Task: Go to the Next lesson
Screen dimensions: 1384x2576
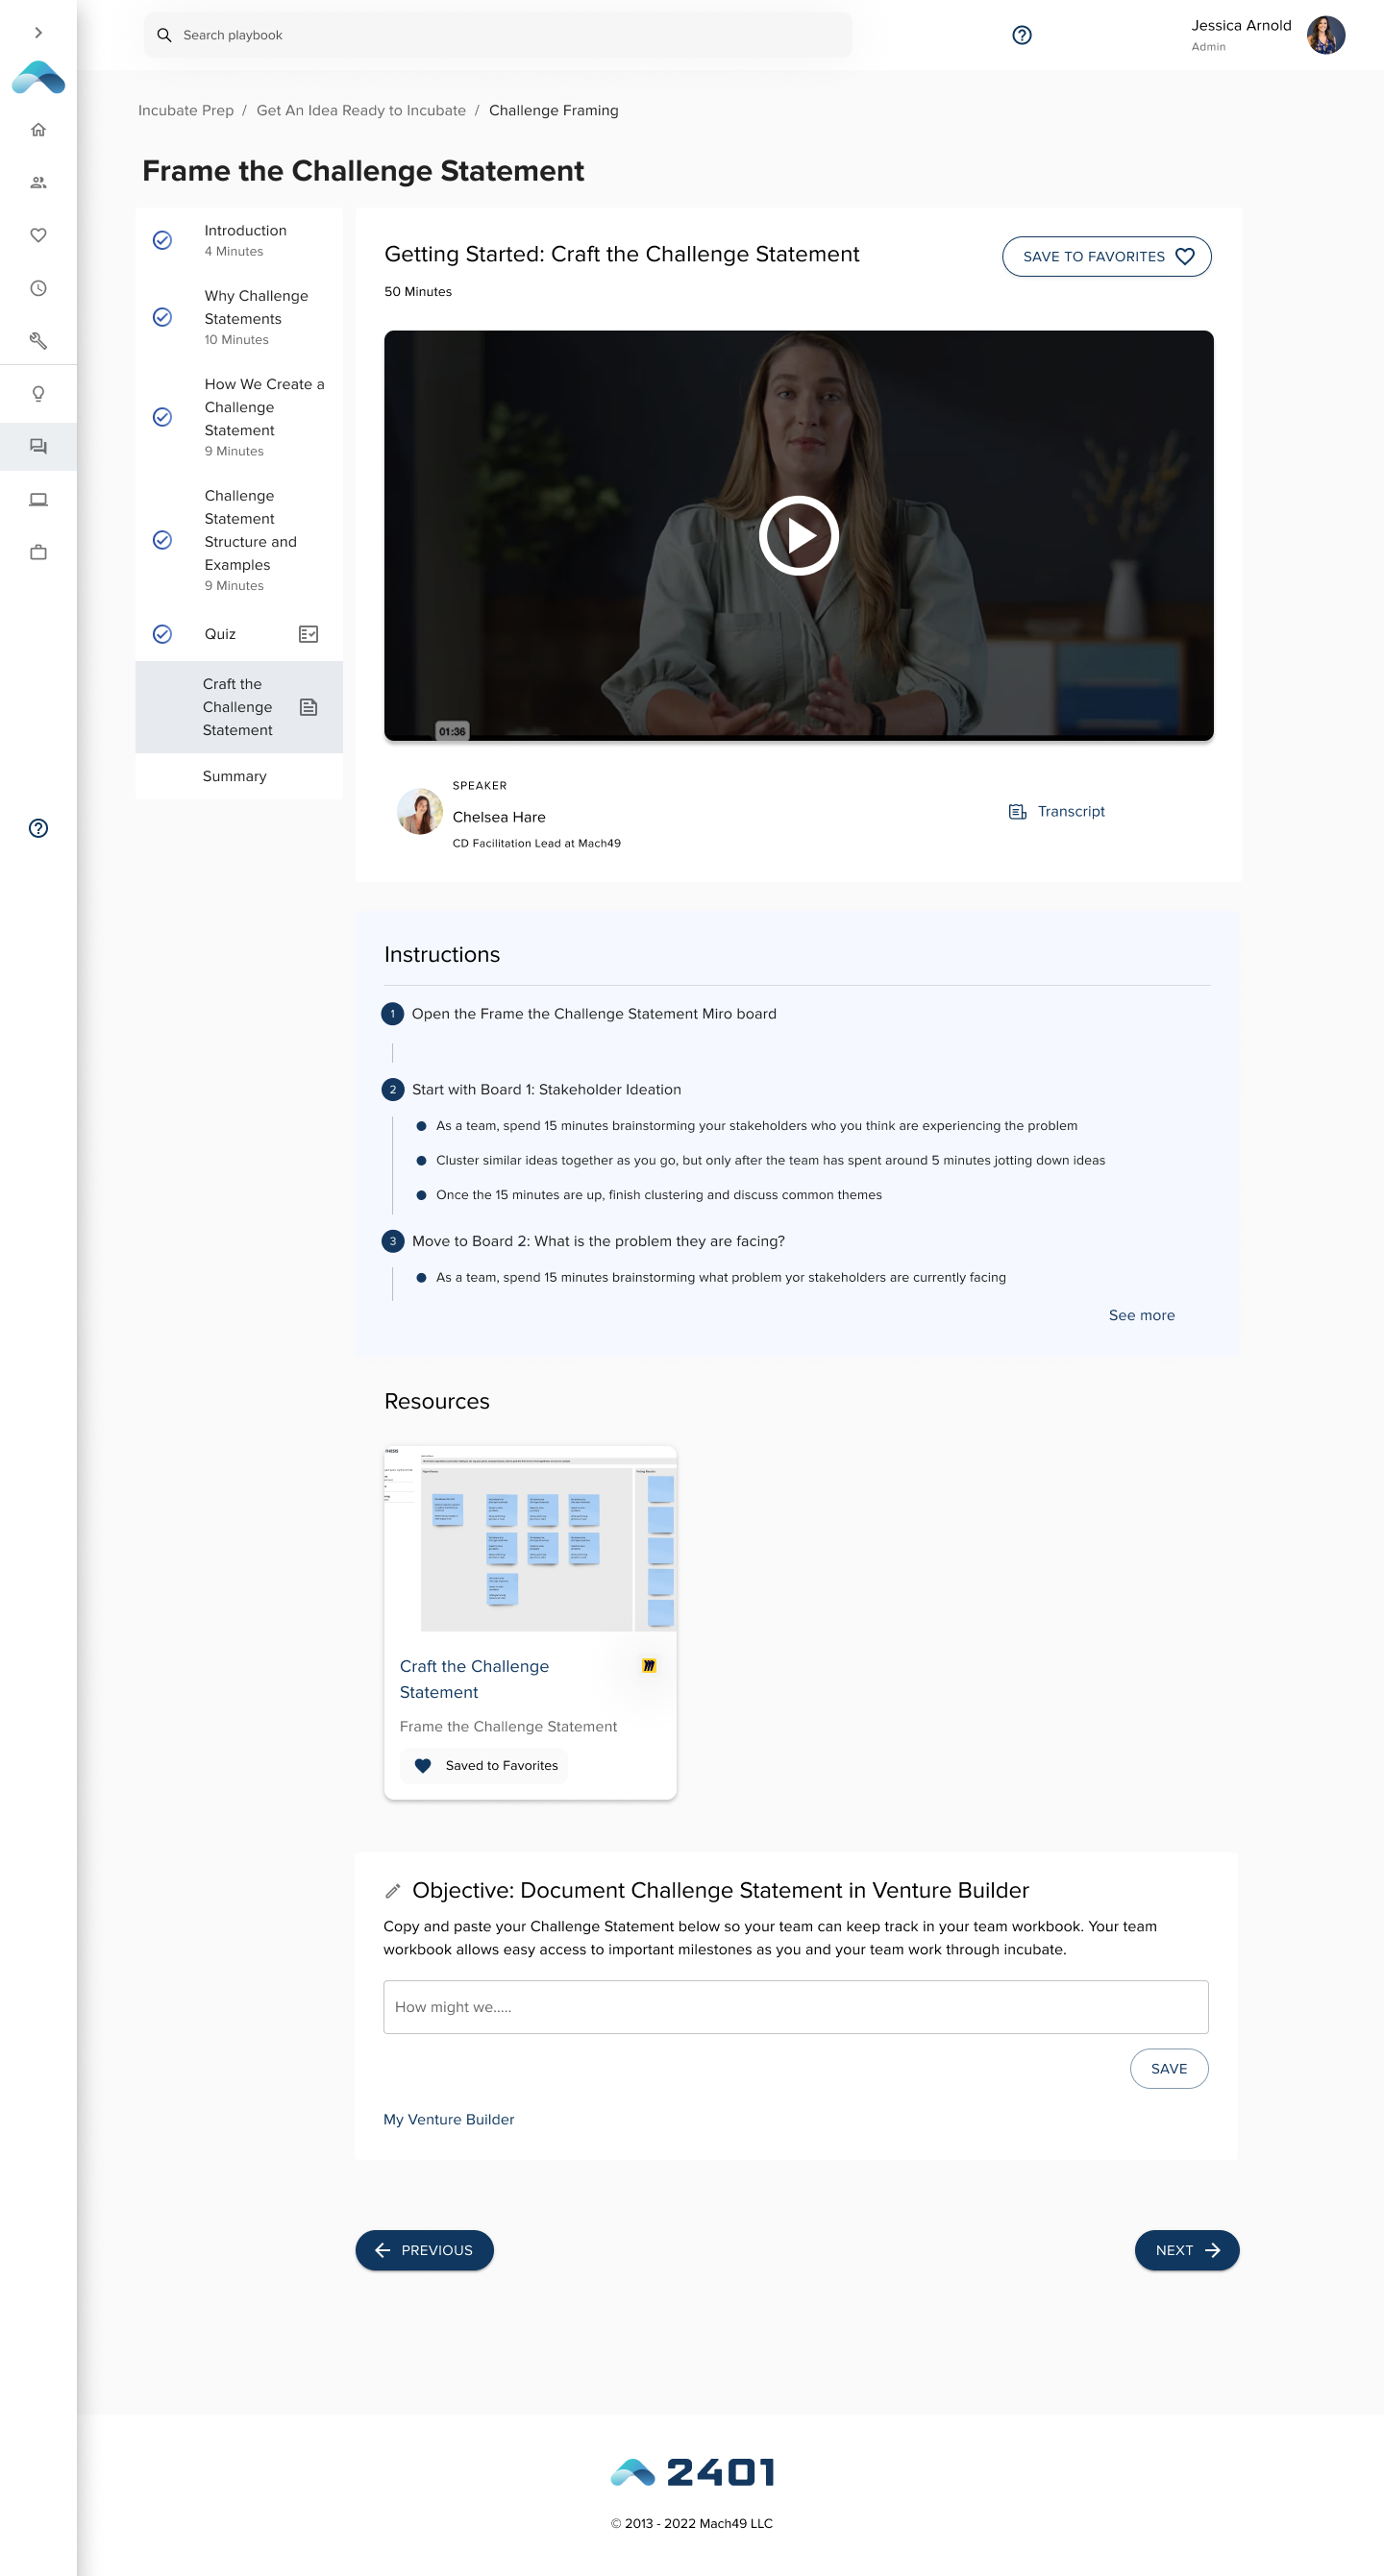Action: click(1187, 2250)
